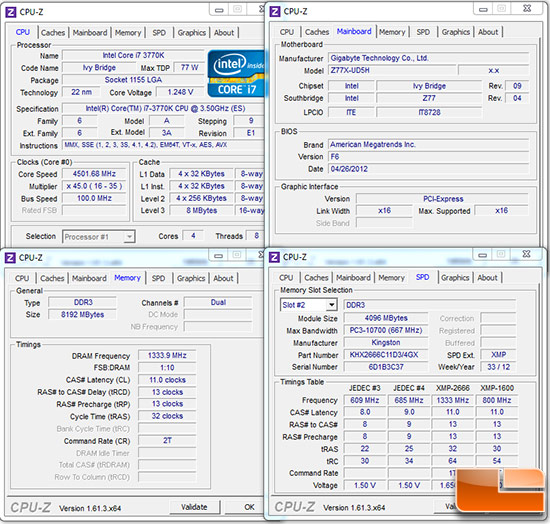
Task: Select SPD tab in Mainboard window
Action: [x=423, y=32]
